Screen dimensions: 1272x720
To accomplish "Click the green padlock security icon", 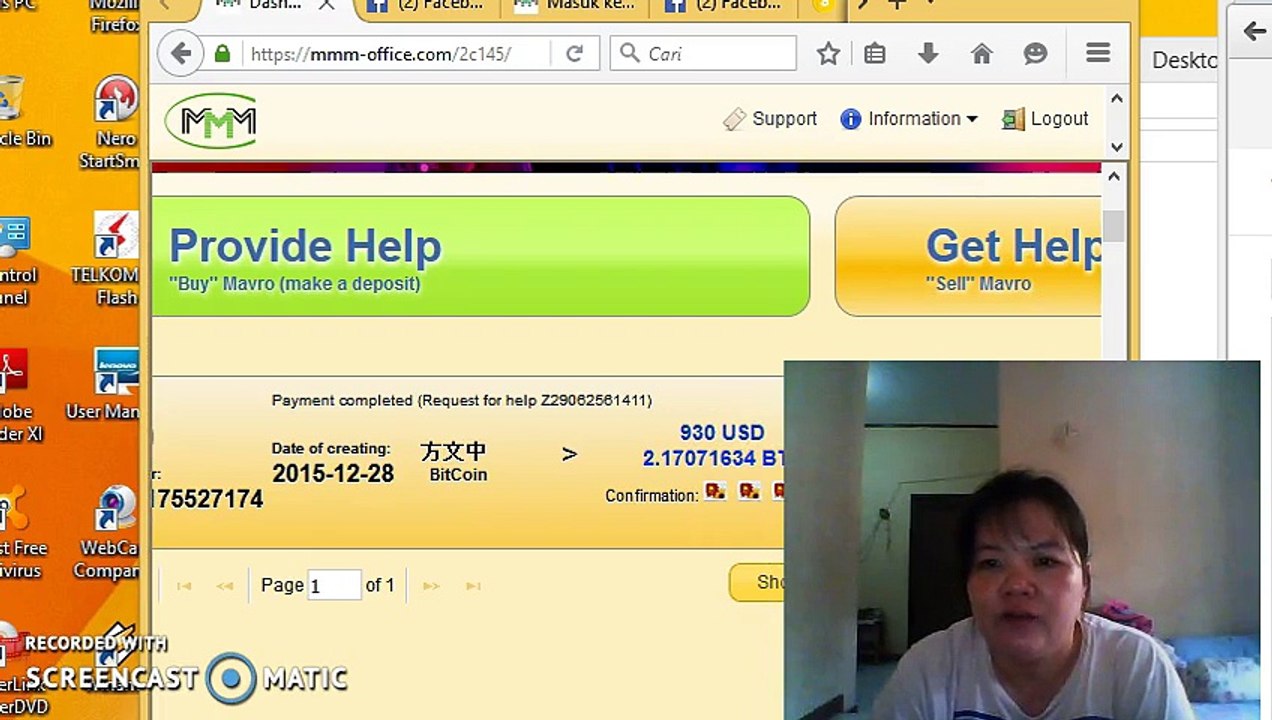I will coord(223,54).
